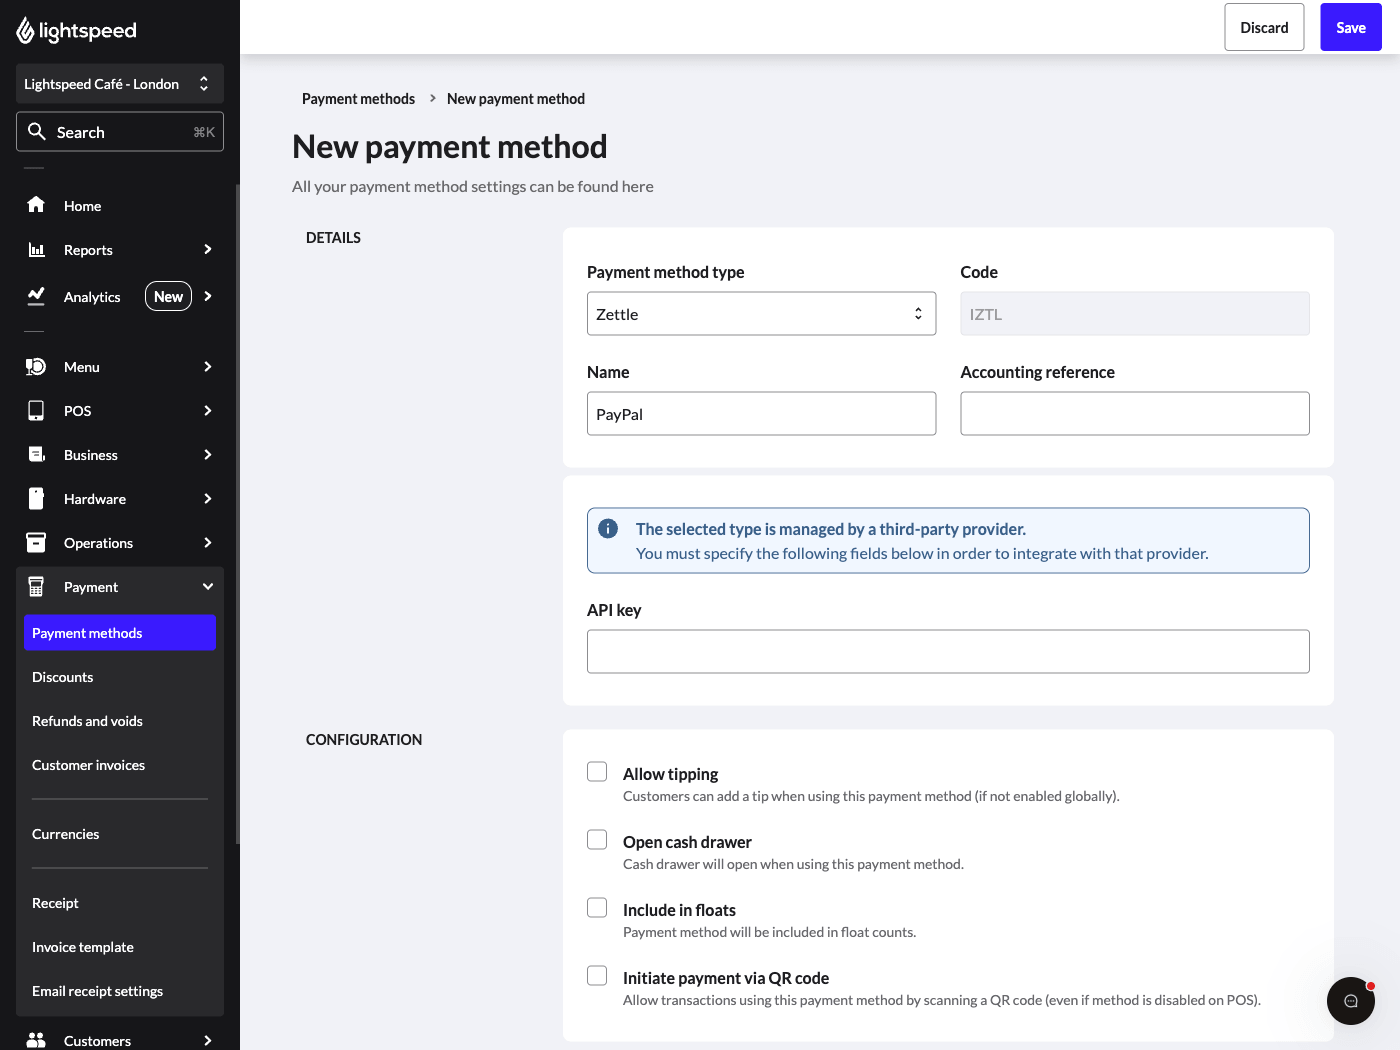Click the Home house icon
1400x1050 pixels.
pos(36,205)
